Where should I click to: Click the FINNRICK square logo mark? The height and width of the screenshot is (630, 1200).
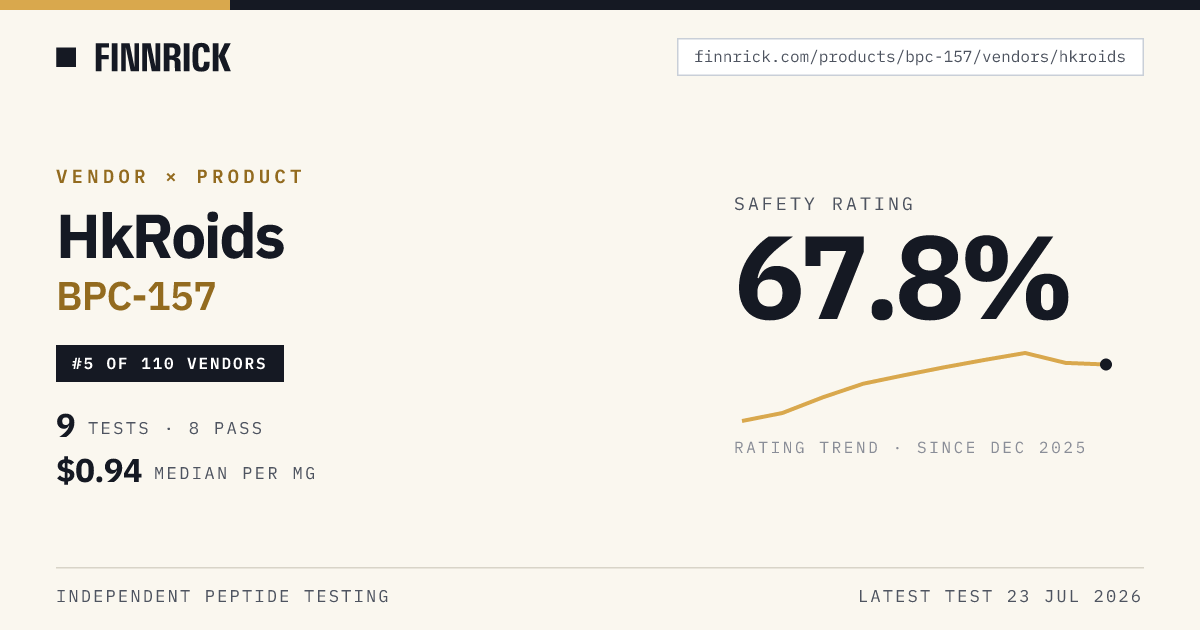(x=66, y=57)
